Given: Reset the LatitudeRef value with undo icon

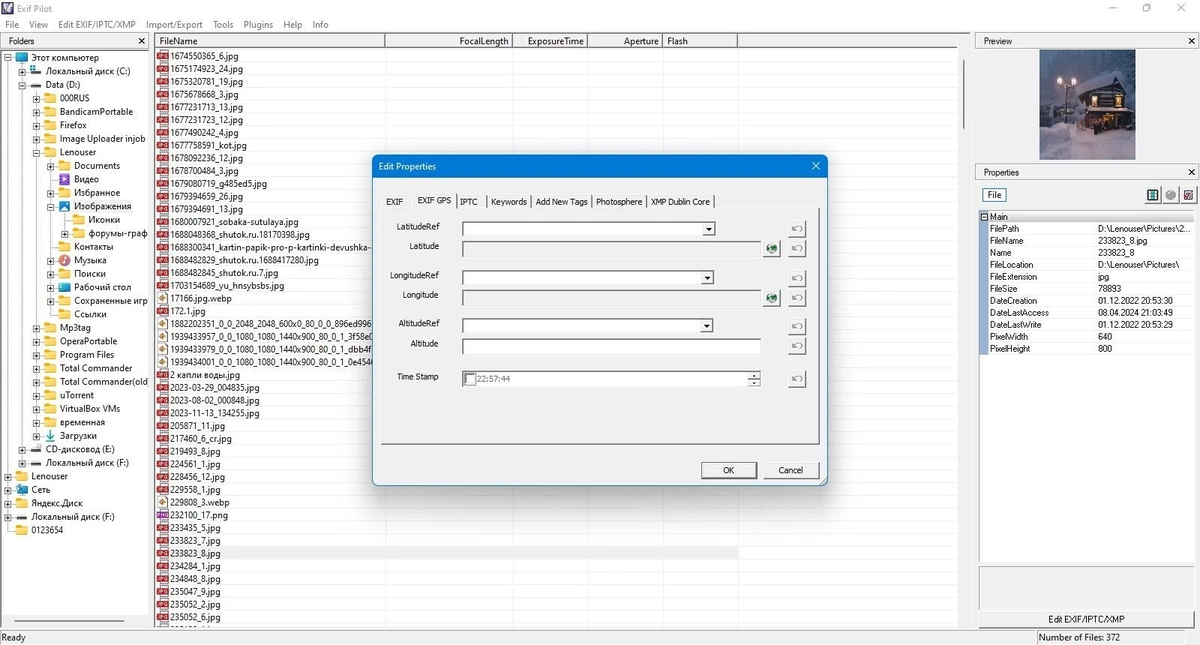Looking at the screenshot, I should coord(797,229).
